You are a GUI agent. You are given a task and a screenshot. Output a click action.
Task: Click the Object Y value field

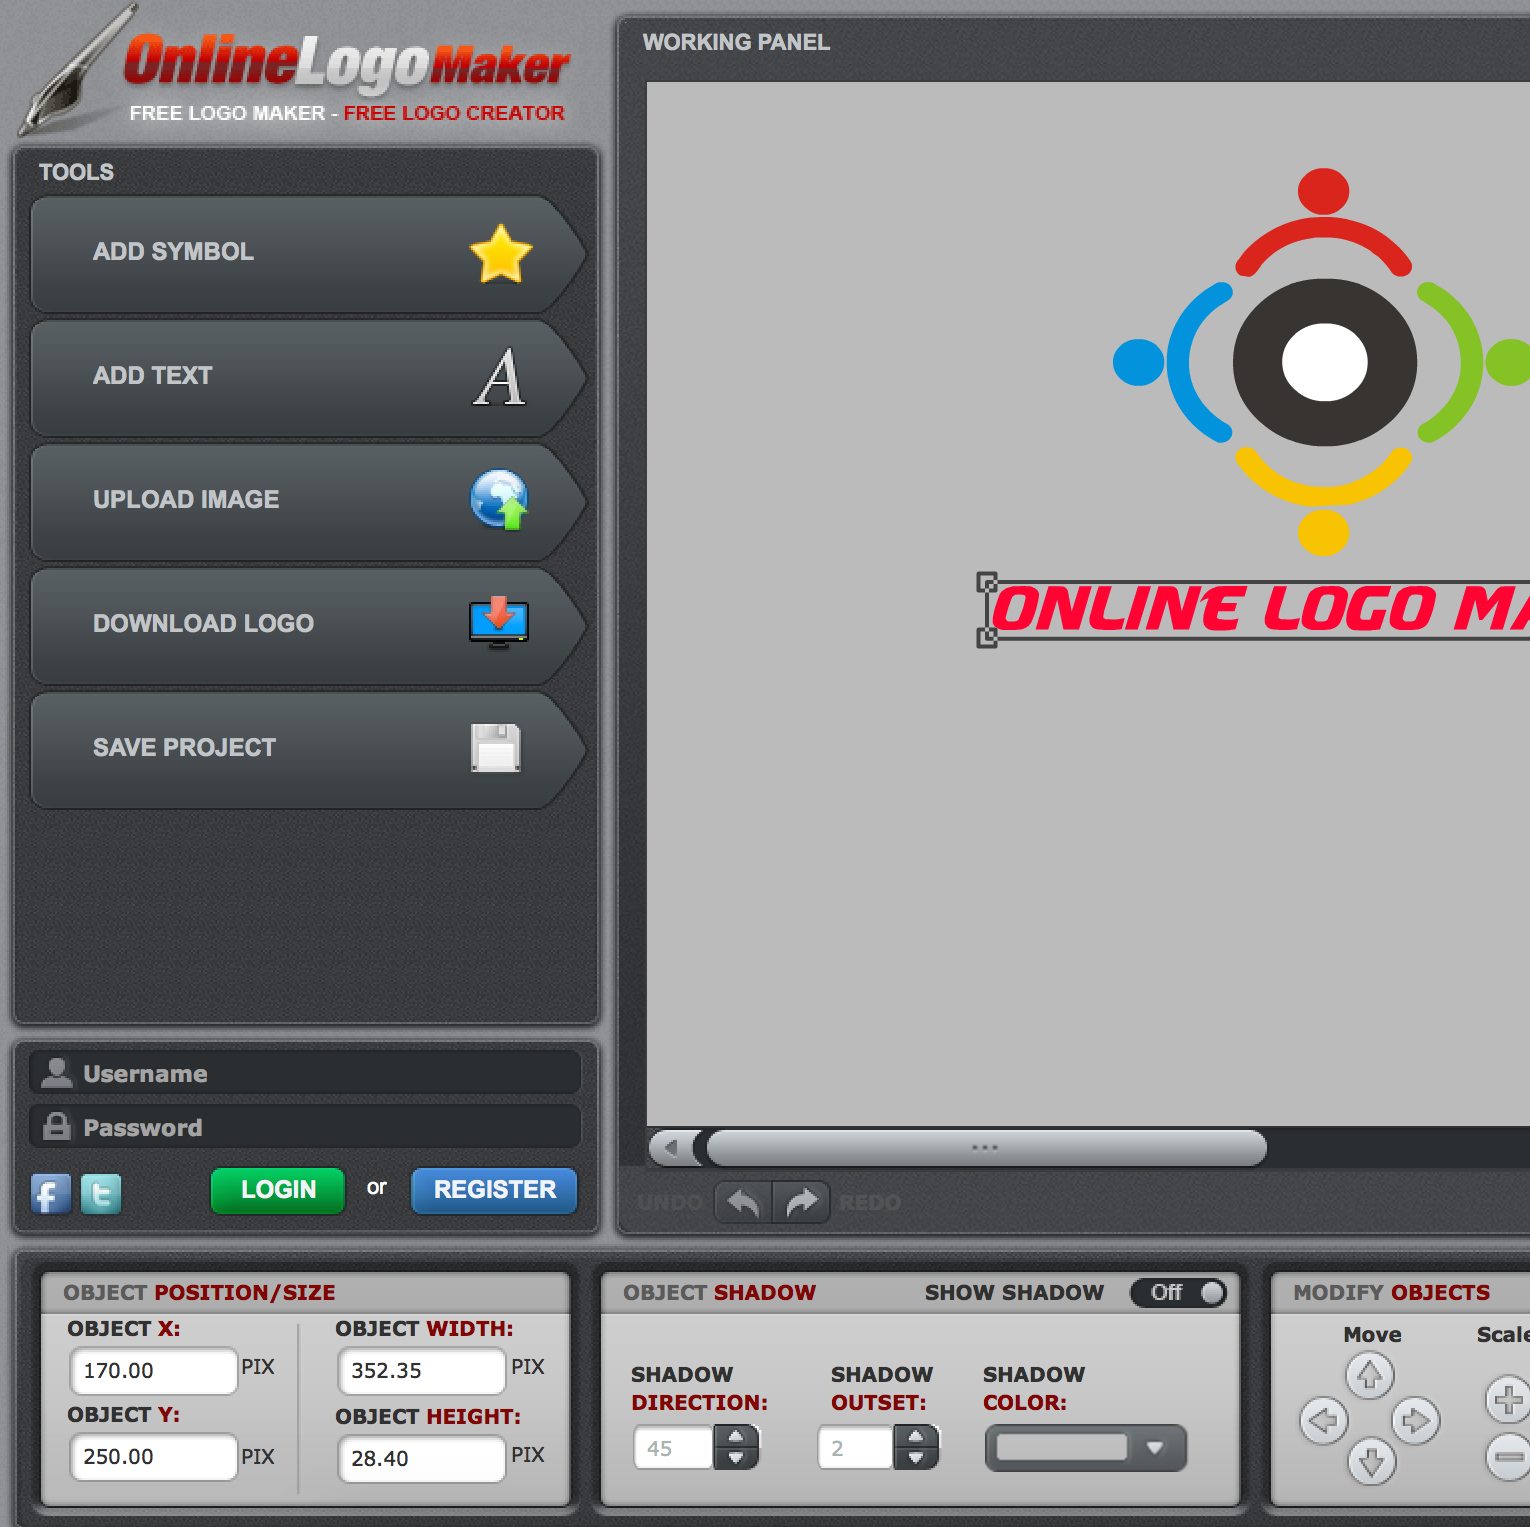(153, 1456)
